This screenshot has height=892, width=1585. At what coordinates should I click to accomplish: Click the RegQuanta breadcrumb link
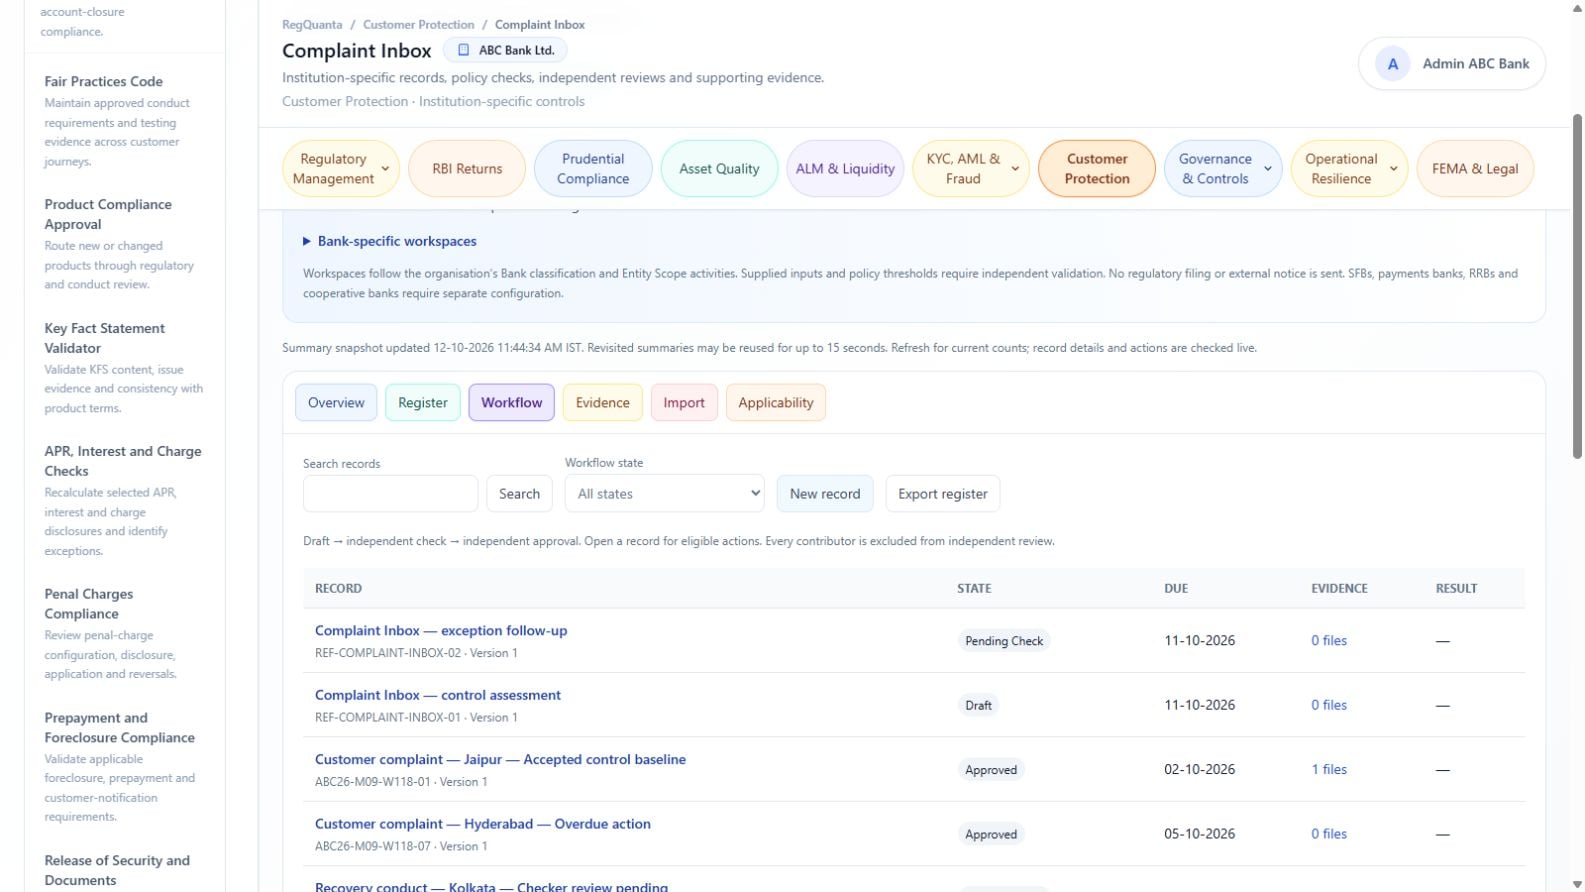(x=312, y=25)
